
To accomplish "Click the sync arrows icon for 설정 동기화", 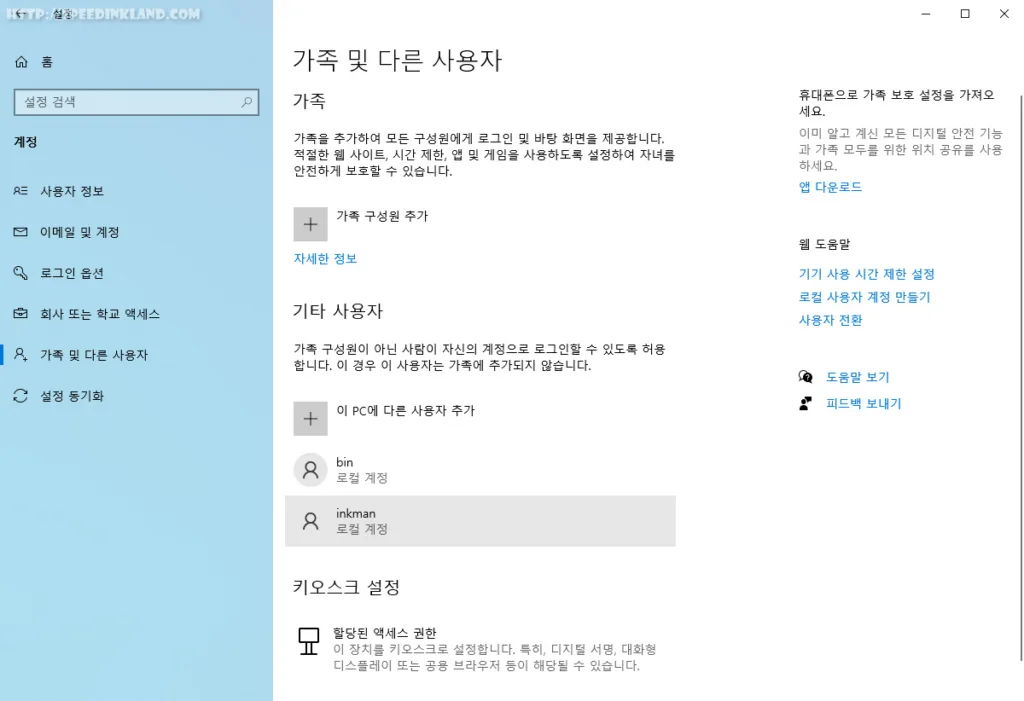I will [20, 396].
